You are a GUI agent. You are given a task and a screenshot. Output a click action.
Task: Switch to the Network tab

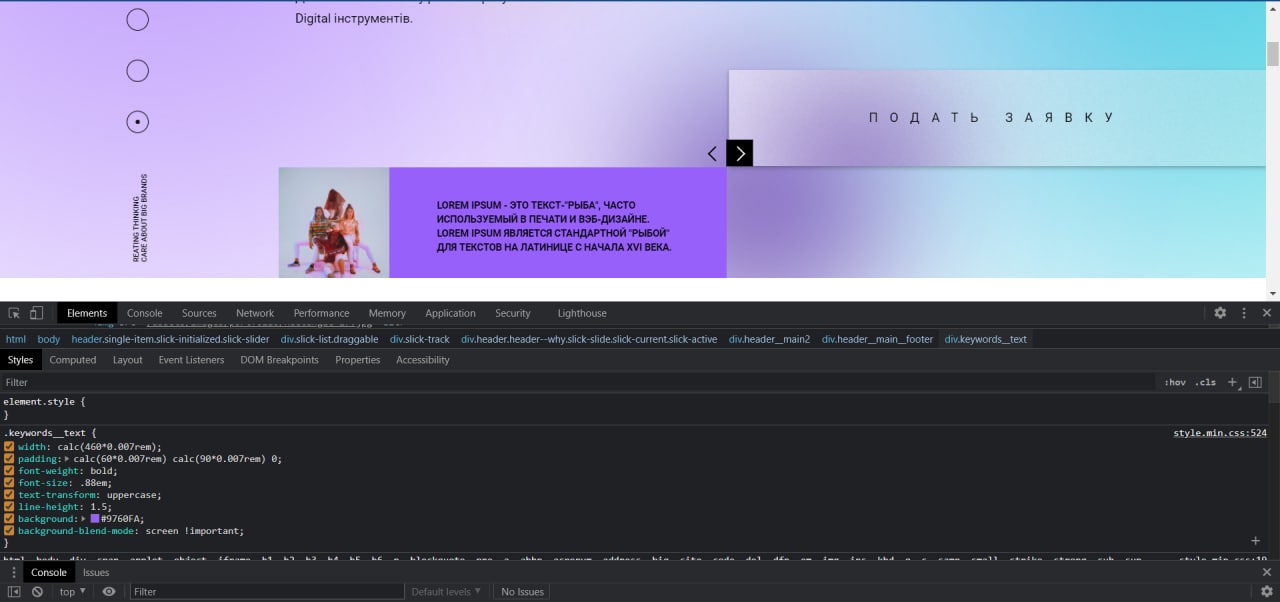pos(255,313)
